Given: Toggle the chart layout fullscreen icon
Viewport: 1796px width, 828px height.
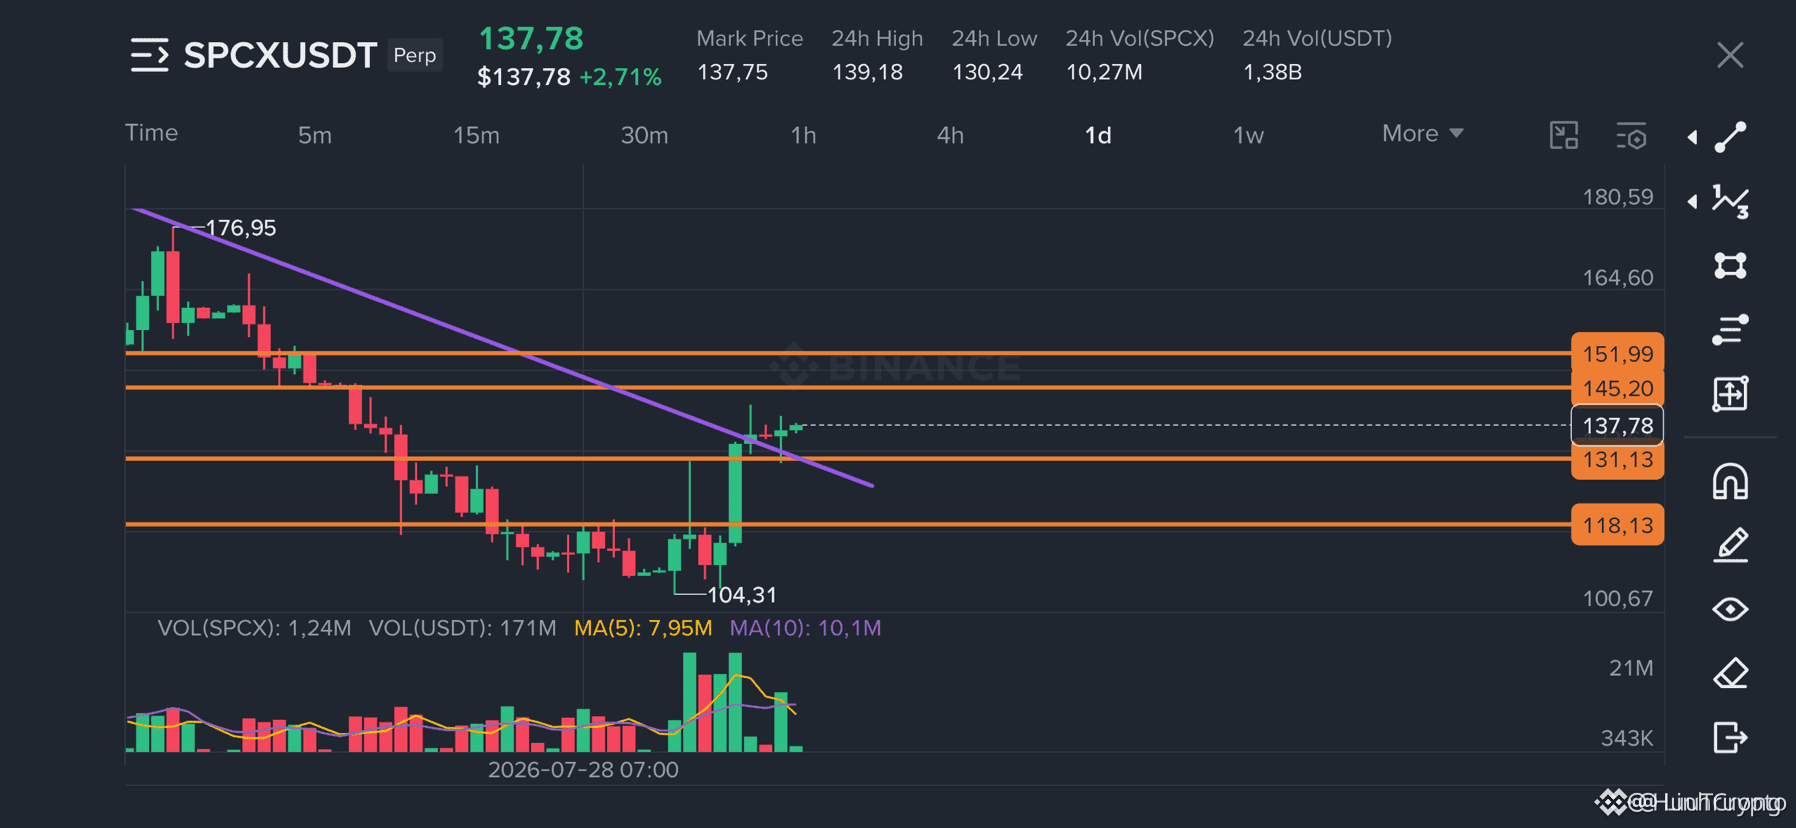Looking at the screenshot, I should coord(1564,135).
